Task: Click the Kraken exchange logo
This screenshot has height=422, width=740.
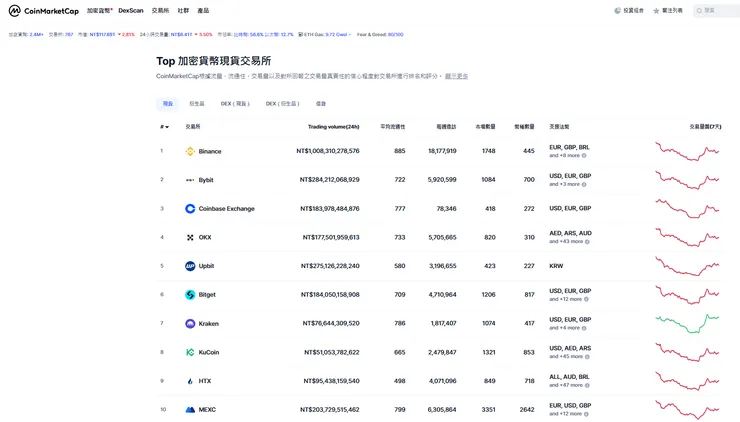Action: pyautogui.click(x=190, y=323)
